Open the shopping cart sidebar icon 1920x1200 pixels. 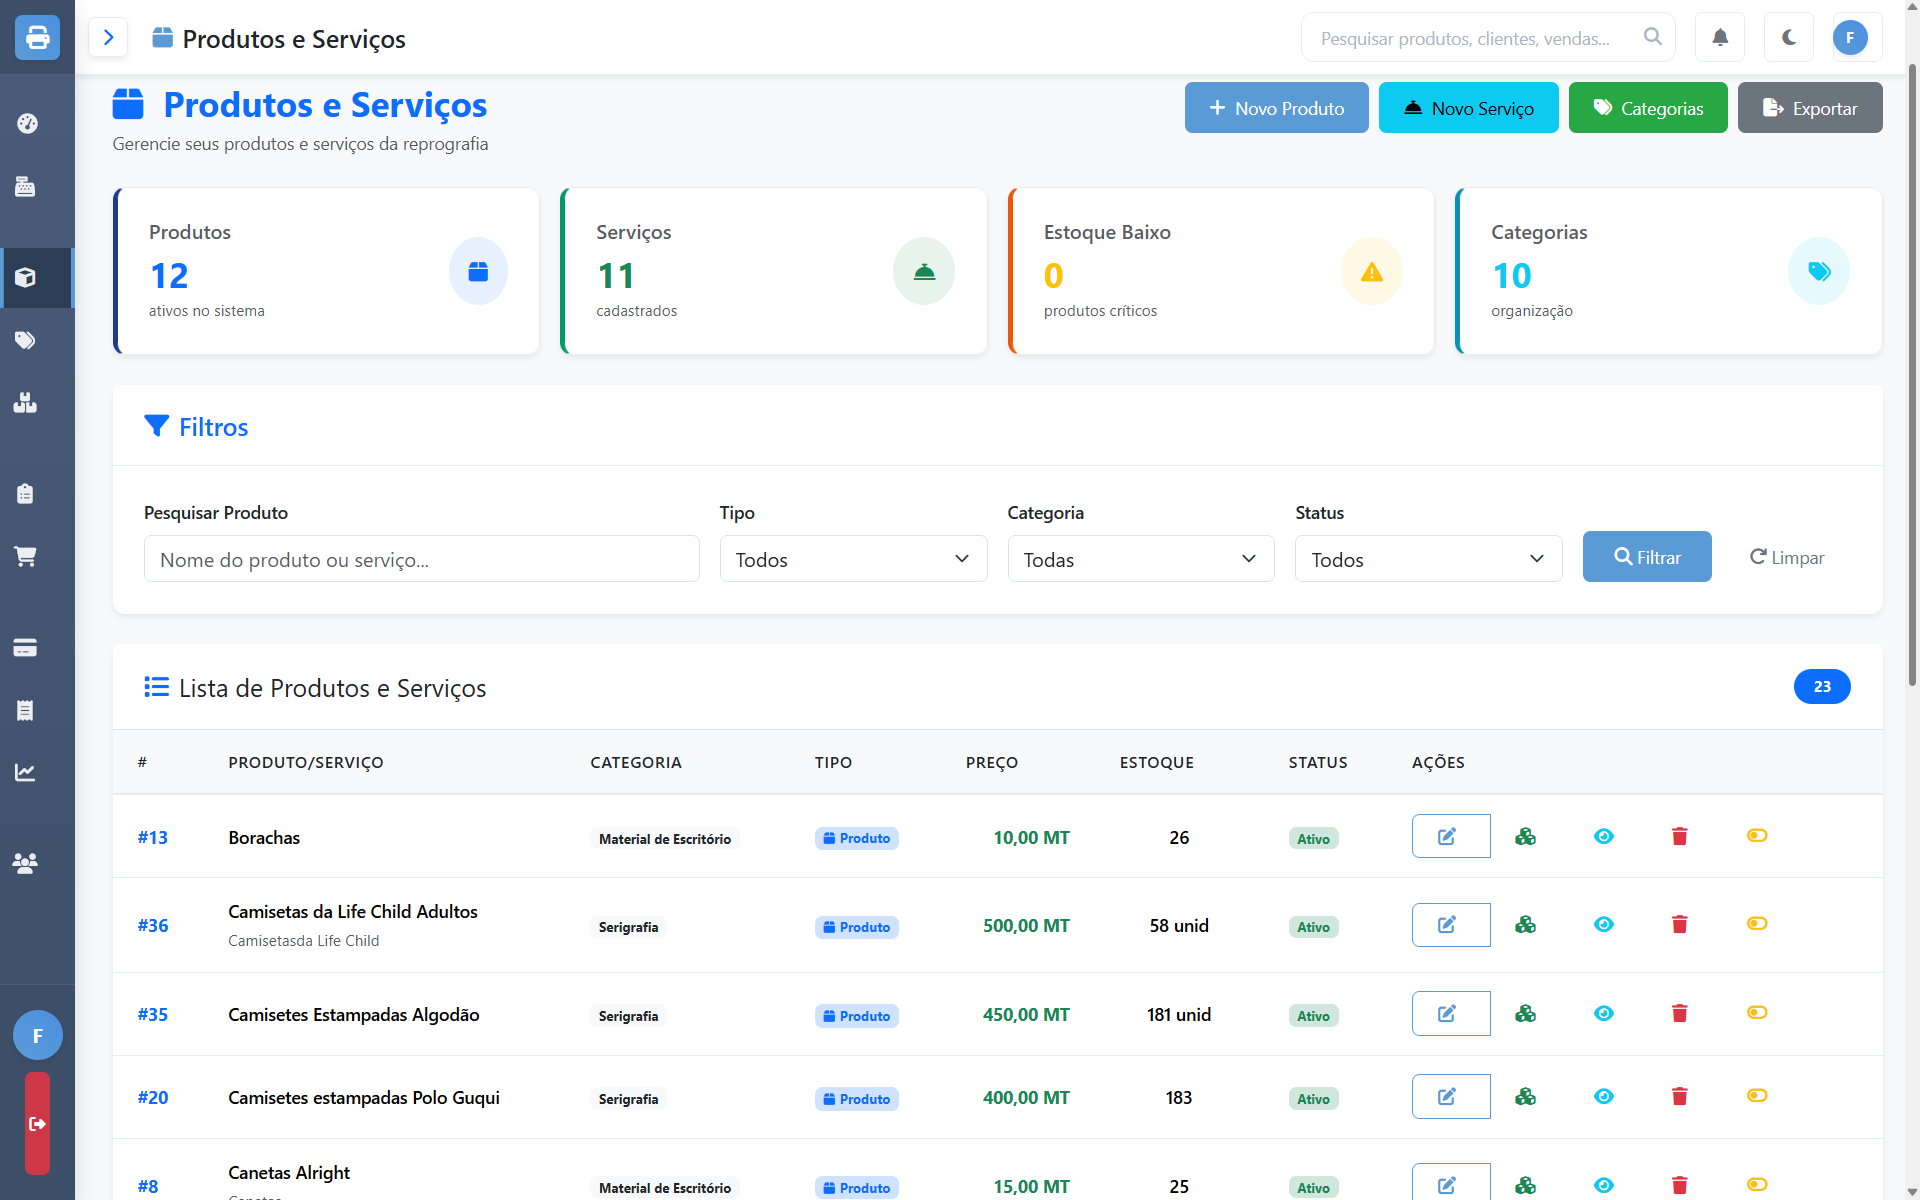point(26,557)
